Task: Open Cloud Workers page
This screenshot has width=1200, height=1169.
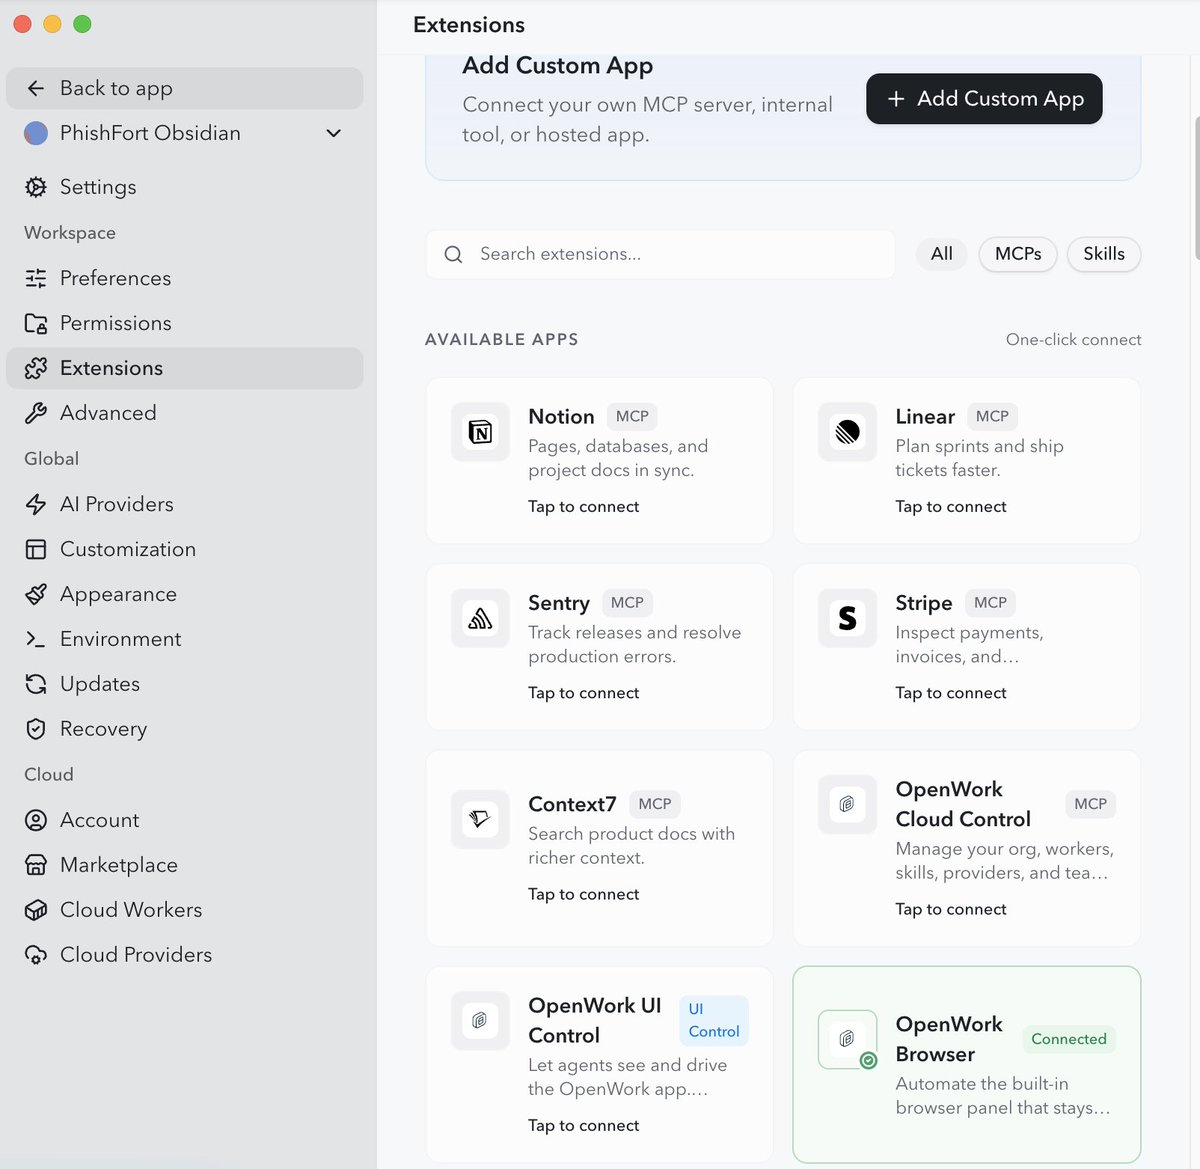Action: coord(185,910)
